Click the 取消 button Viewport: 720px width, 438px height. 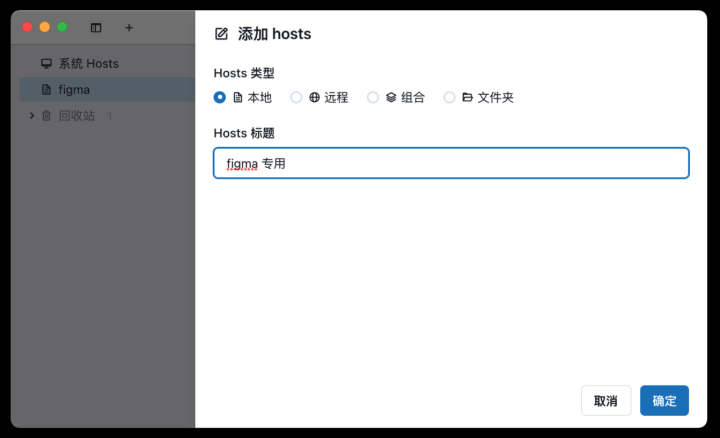606,401
